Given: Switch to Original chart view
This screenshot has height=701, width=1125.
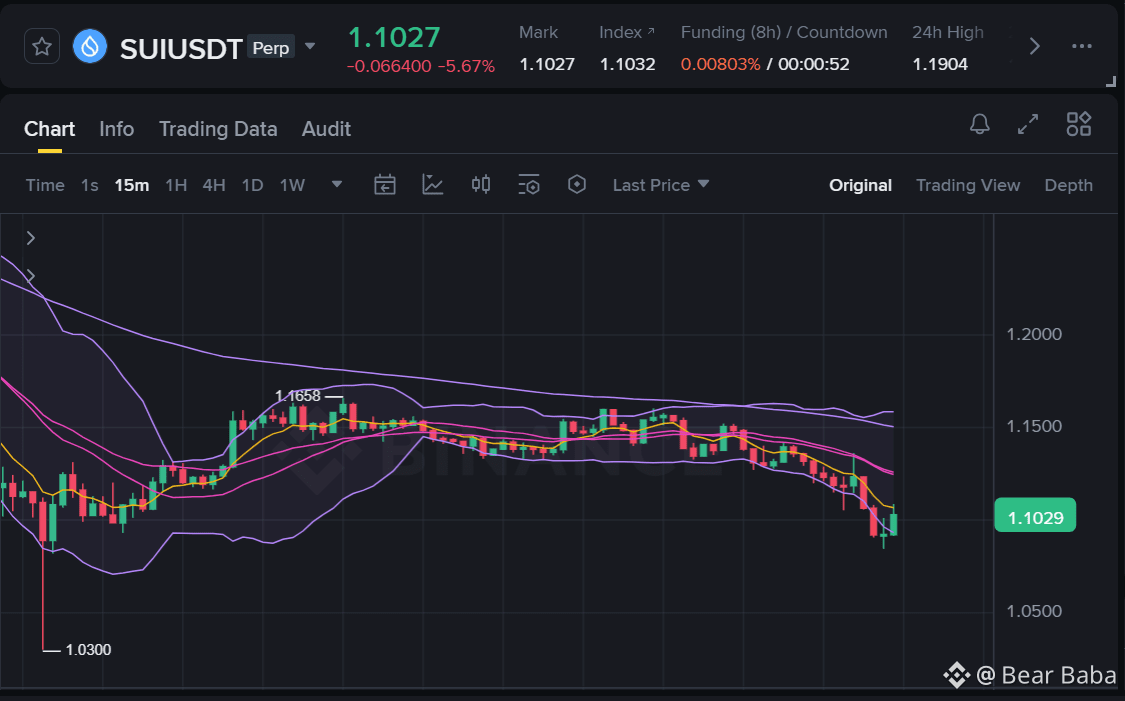Looking at the screenshot, I should click(x=860, y=185).
